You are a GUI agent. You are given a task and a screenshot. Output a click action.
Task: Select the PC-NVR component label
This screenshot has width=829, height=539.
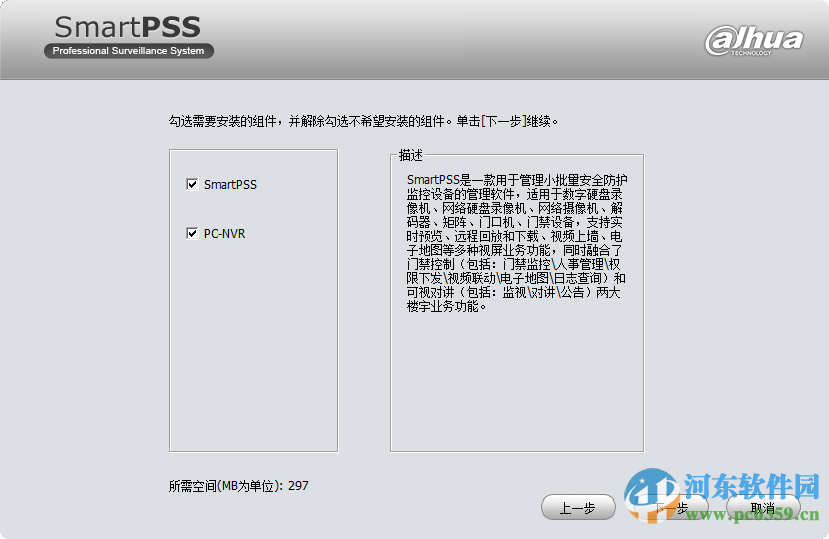click(224, 233)
